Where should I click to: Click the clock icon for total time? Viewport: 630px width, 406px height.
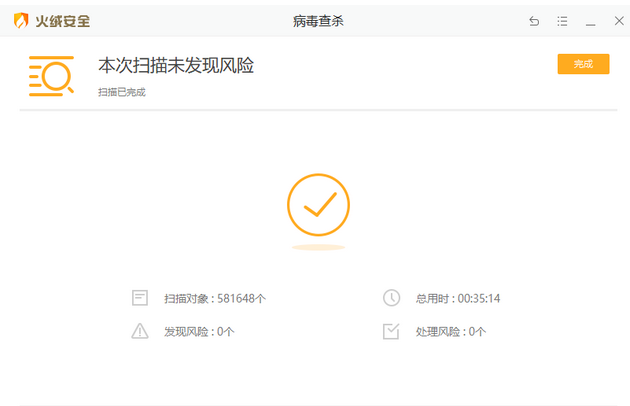click(391, 298)
